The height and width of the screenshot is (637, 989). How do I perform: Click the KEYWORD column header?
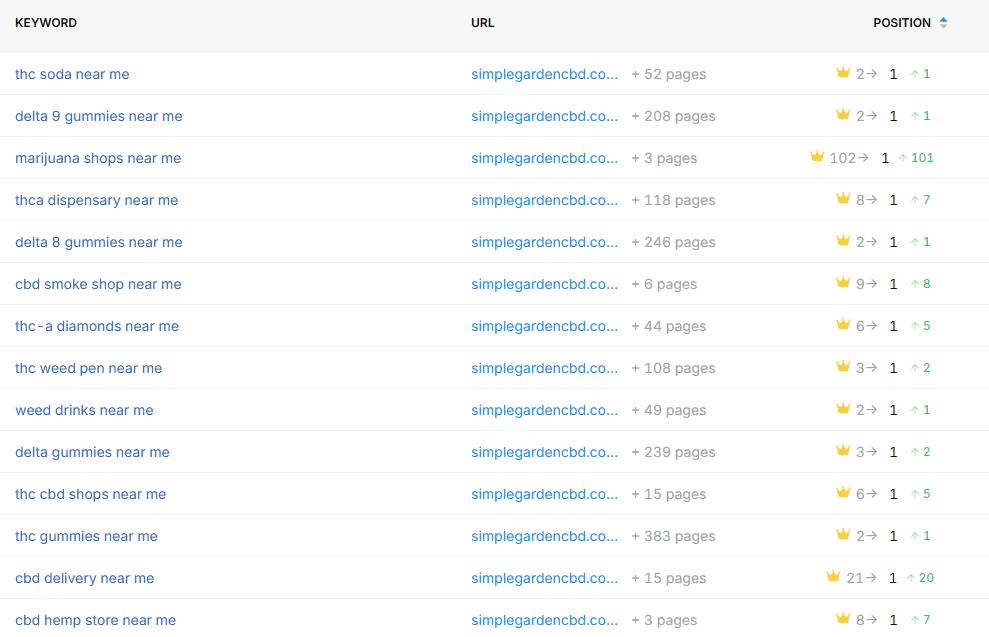46,23
